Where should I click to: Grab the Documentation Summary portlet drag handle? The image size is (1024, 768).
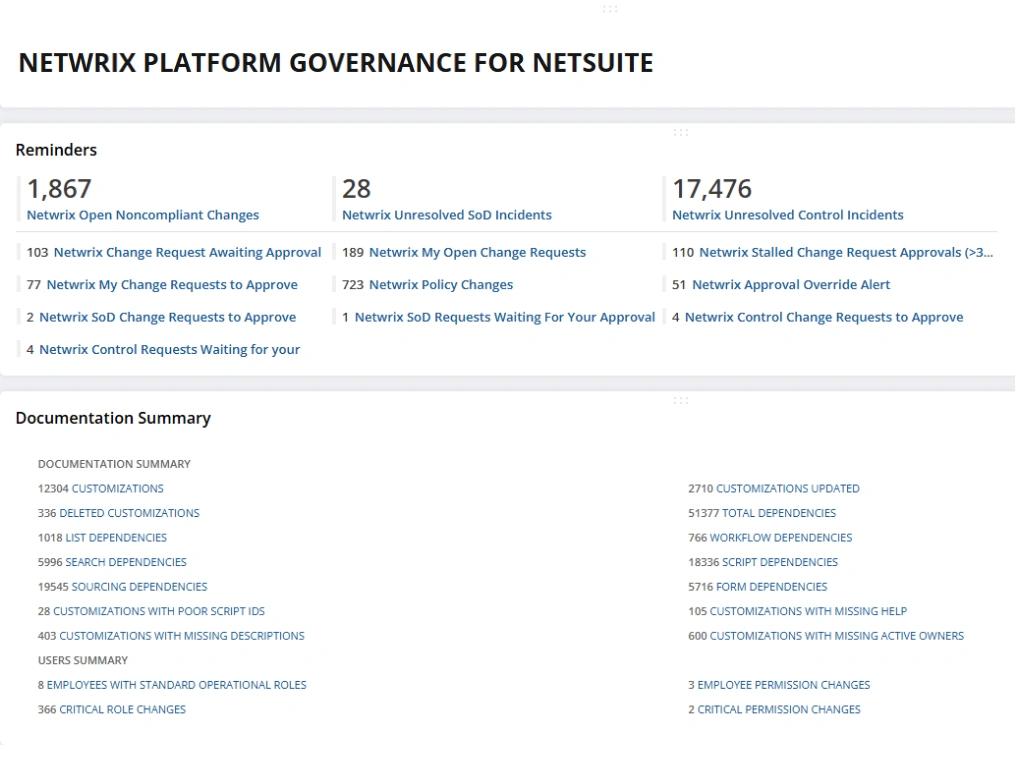680,400
